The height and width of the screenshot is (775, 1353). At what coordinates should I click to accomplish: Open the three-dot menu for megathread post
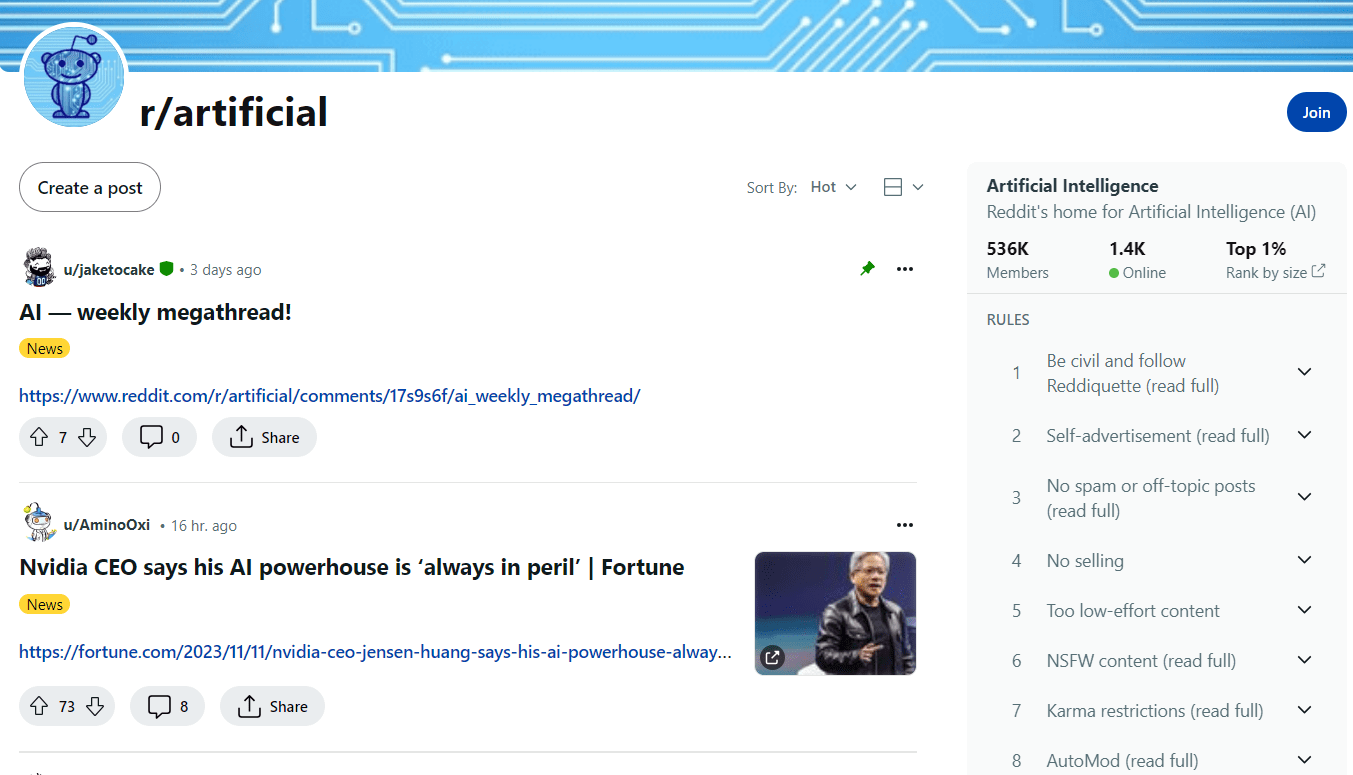(905, 269)
